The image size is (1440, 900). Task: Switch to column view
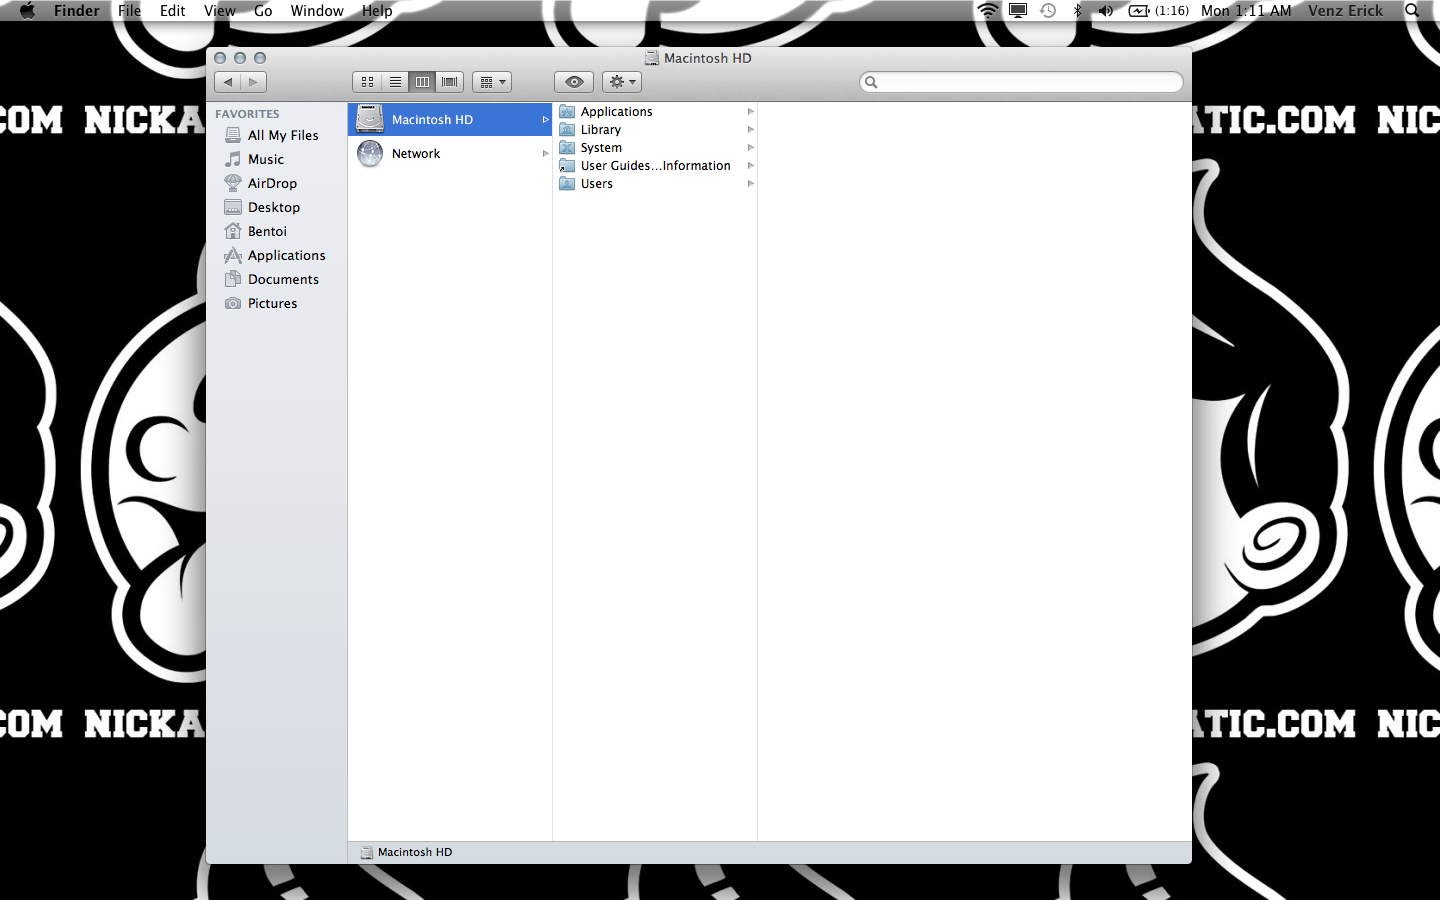(x=422, y=82)
